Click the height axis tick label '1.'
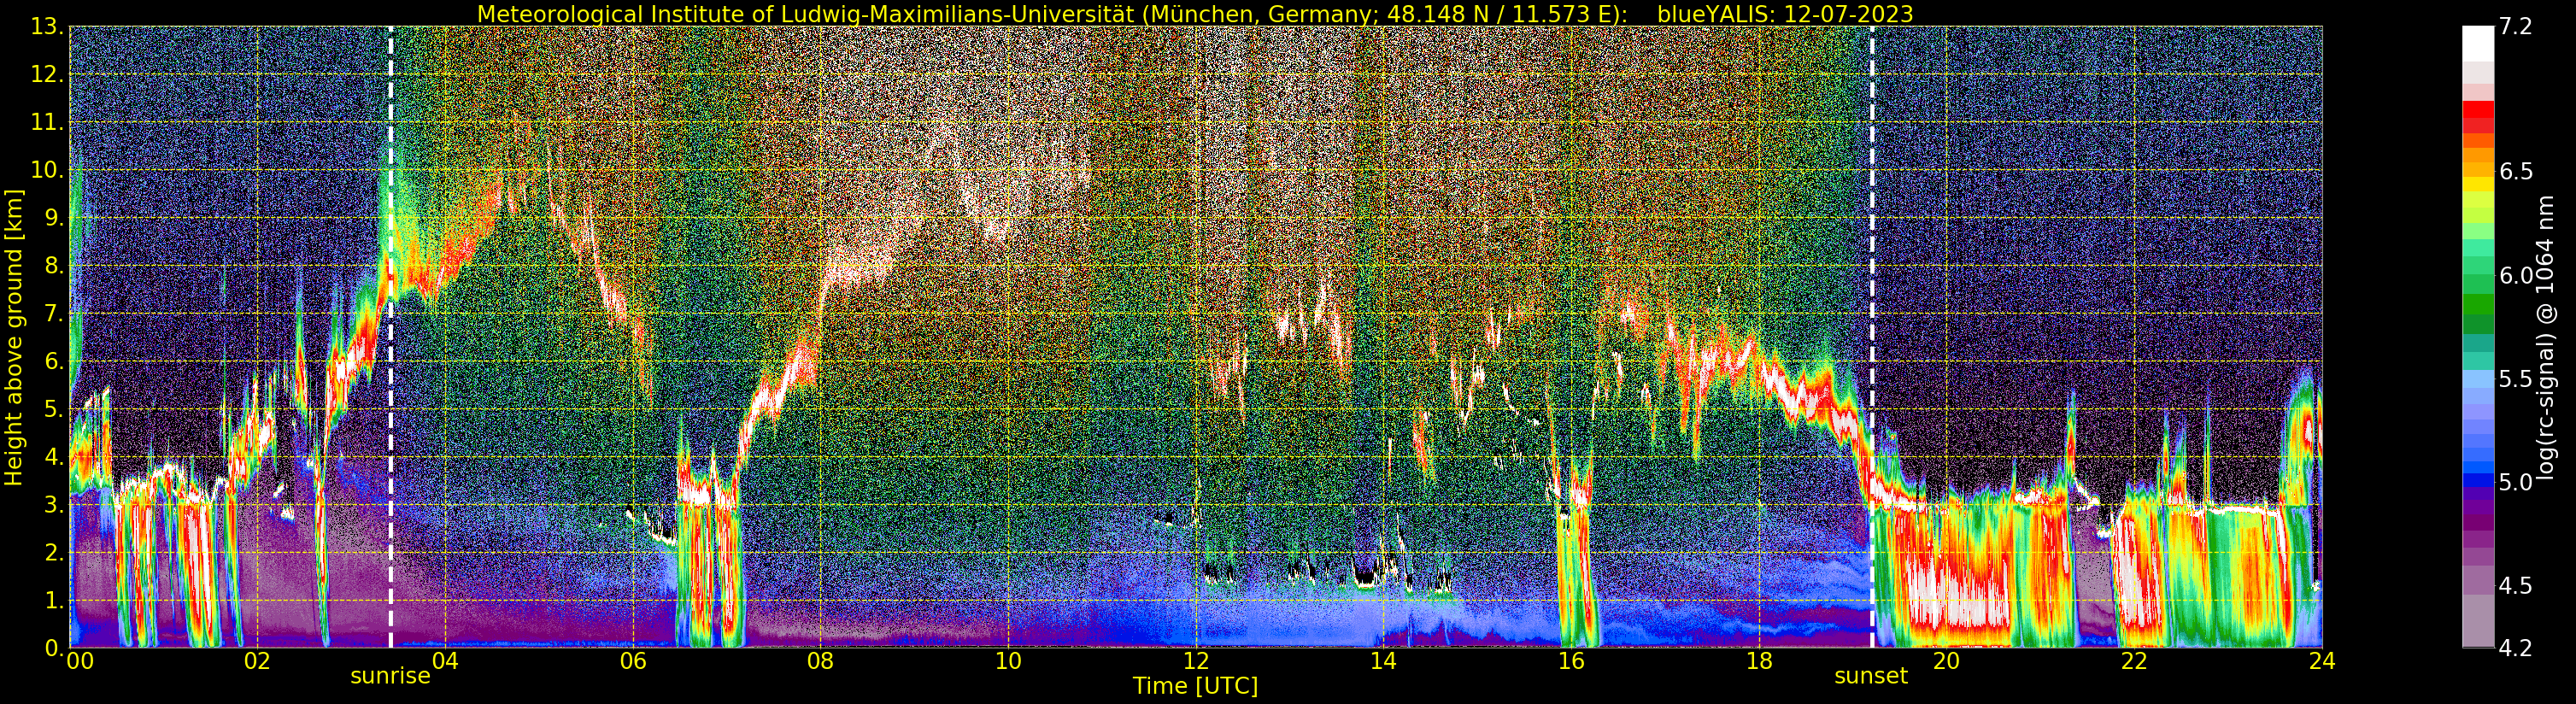 pyautogui.click(x=54, y=601)
